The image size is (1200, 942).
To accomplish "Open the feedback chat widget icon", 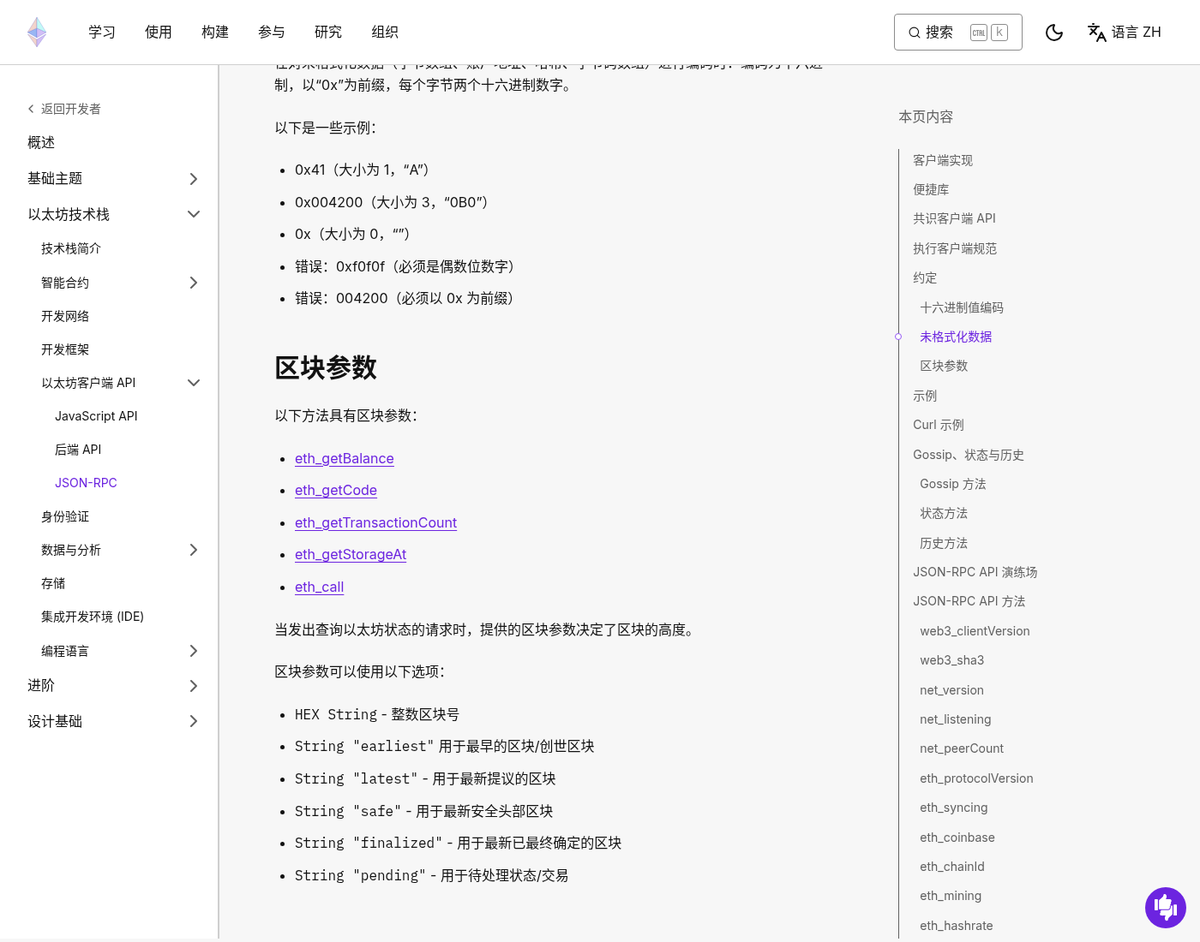I will [x=1165, y=908].
